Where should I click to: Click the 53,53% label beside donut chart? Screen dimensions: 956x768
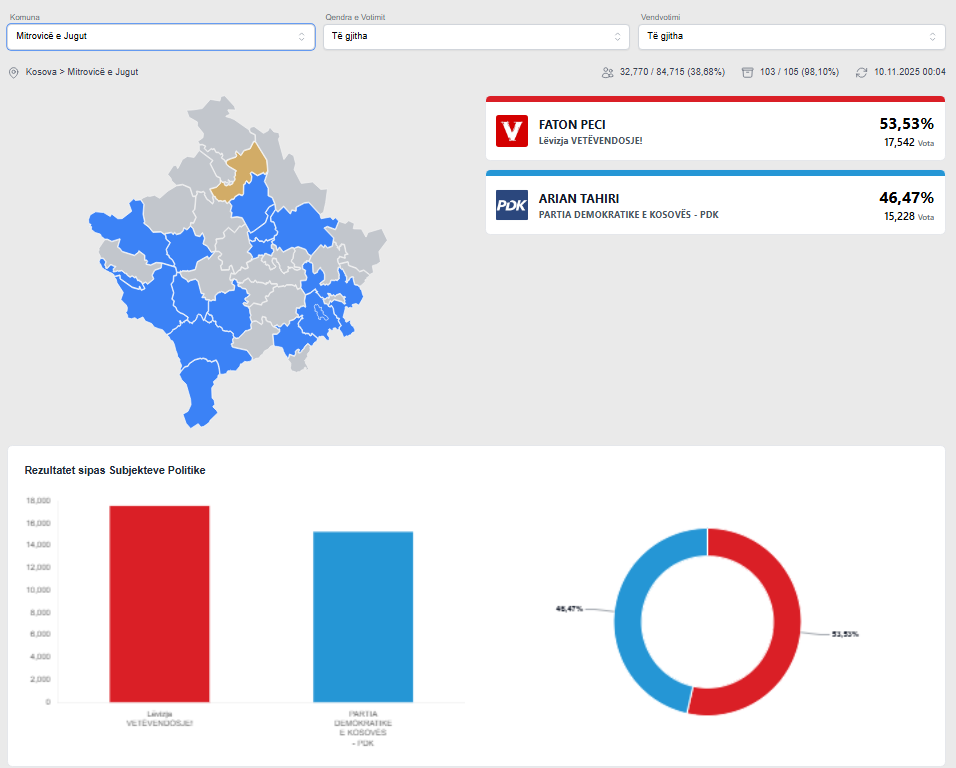845,634
